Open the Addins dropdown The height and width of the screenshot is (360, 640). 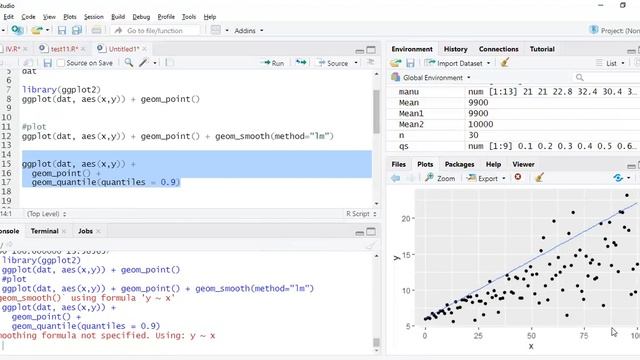(249, 31)
